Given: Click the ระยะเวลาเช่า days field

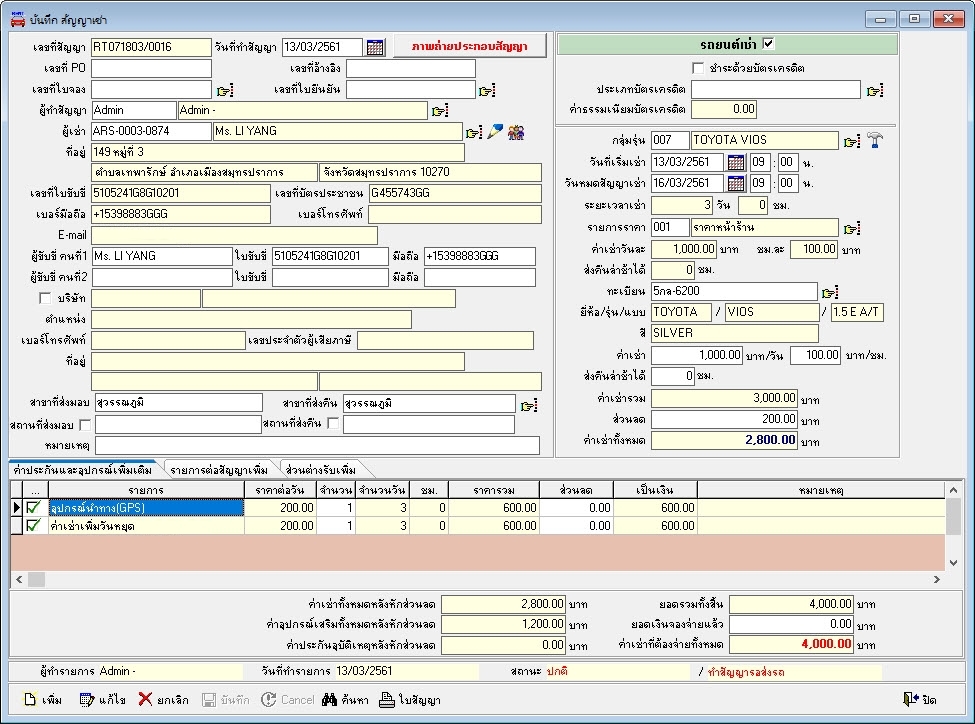Looking at the screenshot, I should [682, 205].
